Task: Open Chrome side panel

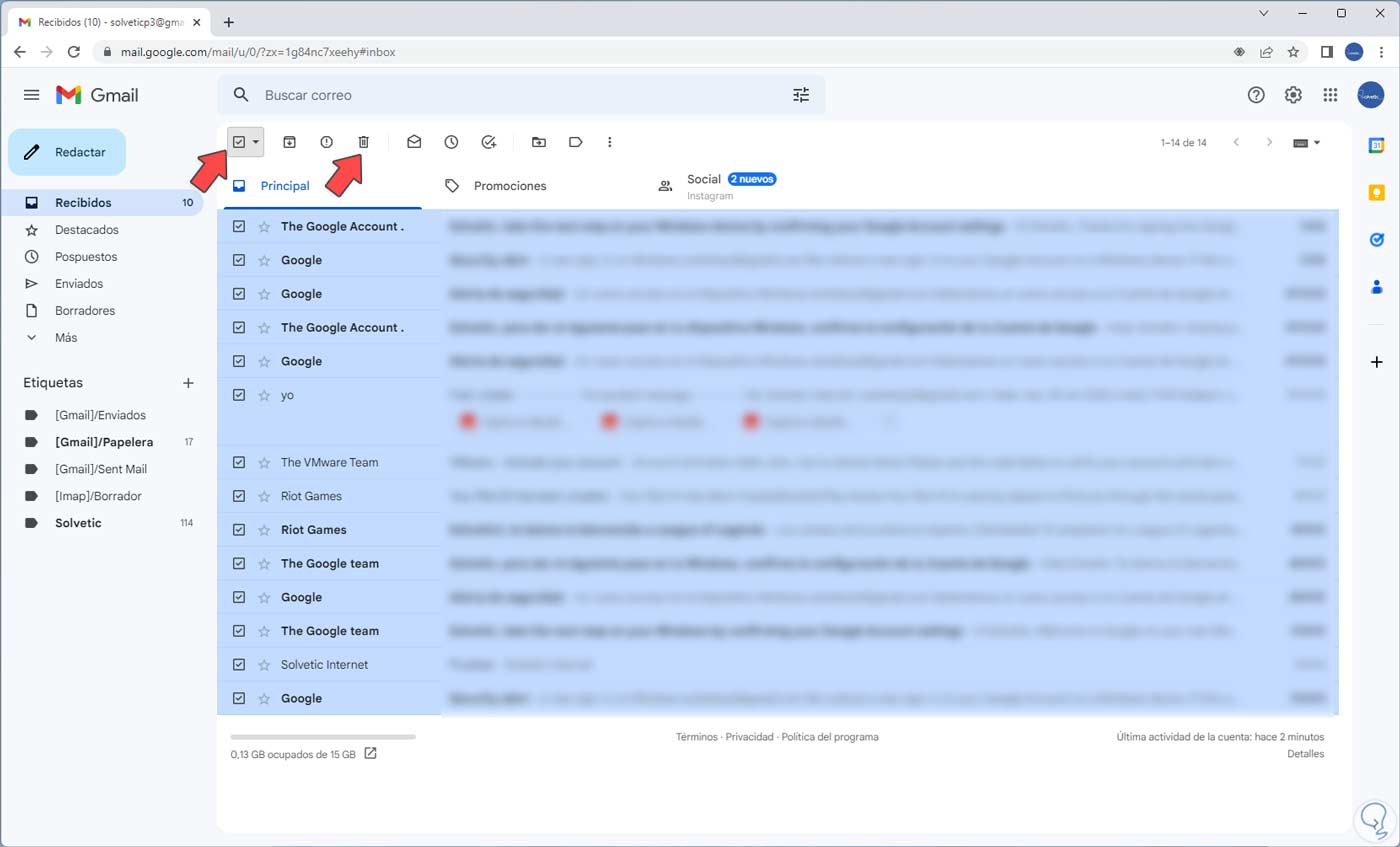Action: (x=1327, y=52)
